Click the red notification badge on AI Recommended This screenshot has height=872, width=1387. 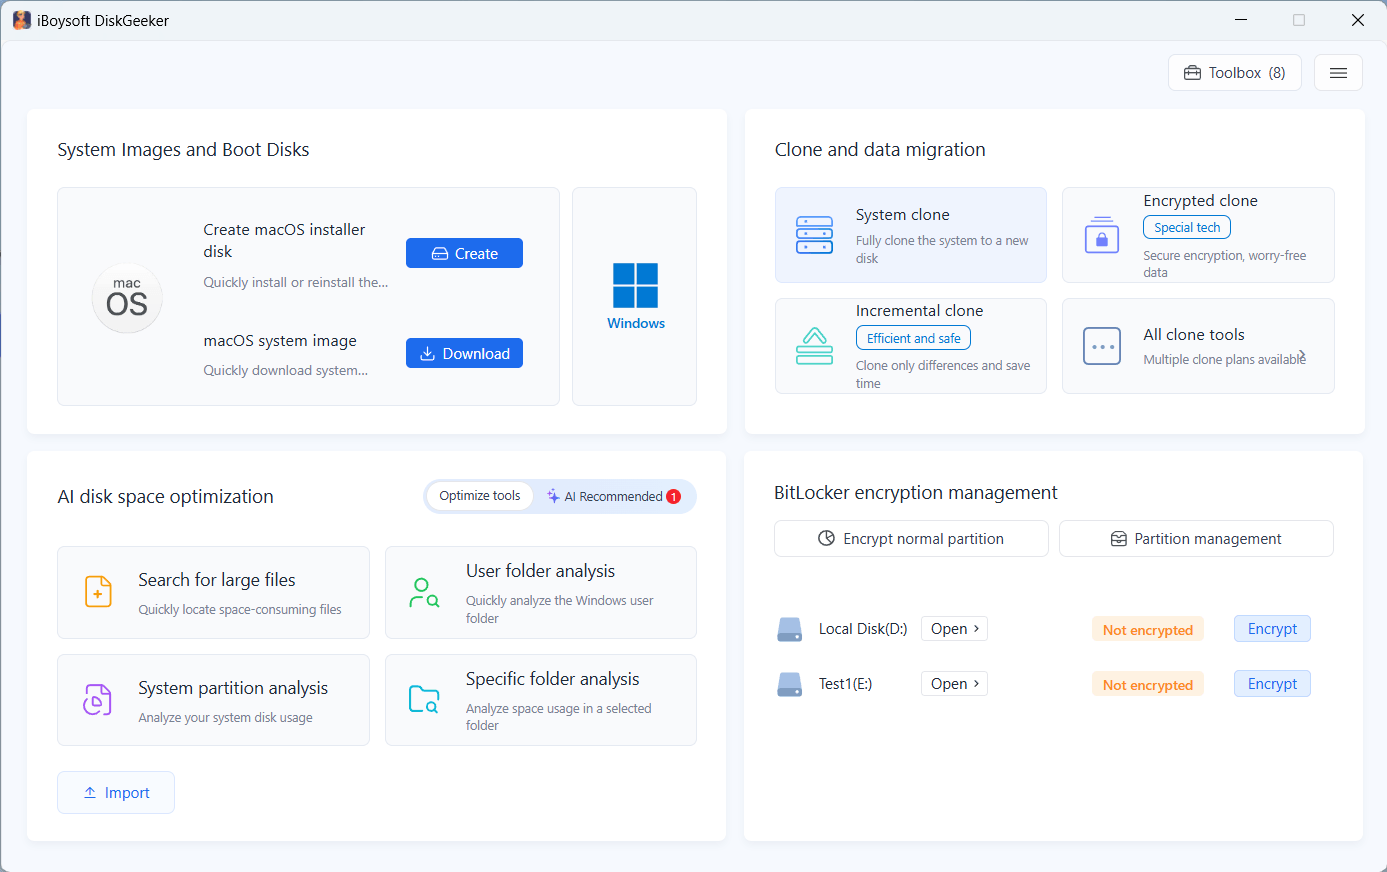click(674, 496)
